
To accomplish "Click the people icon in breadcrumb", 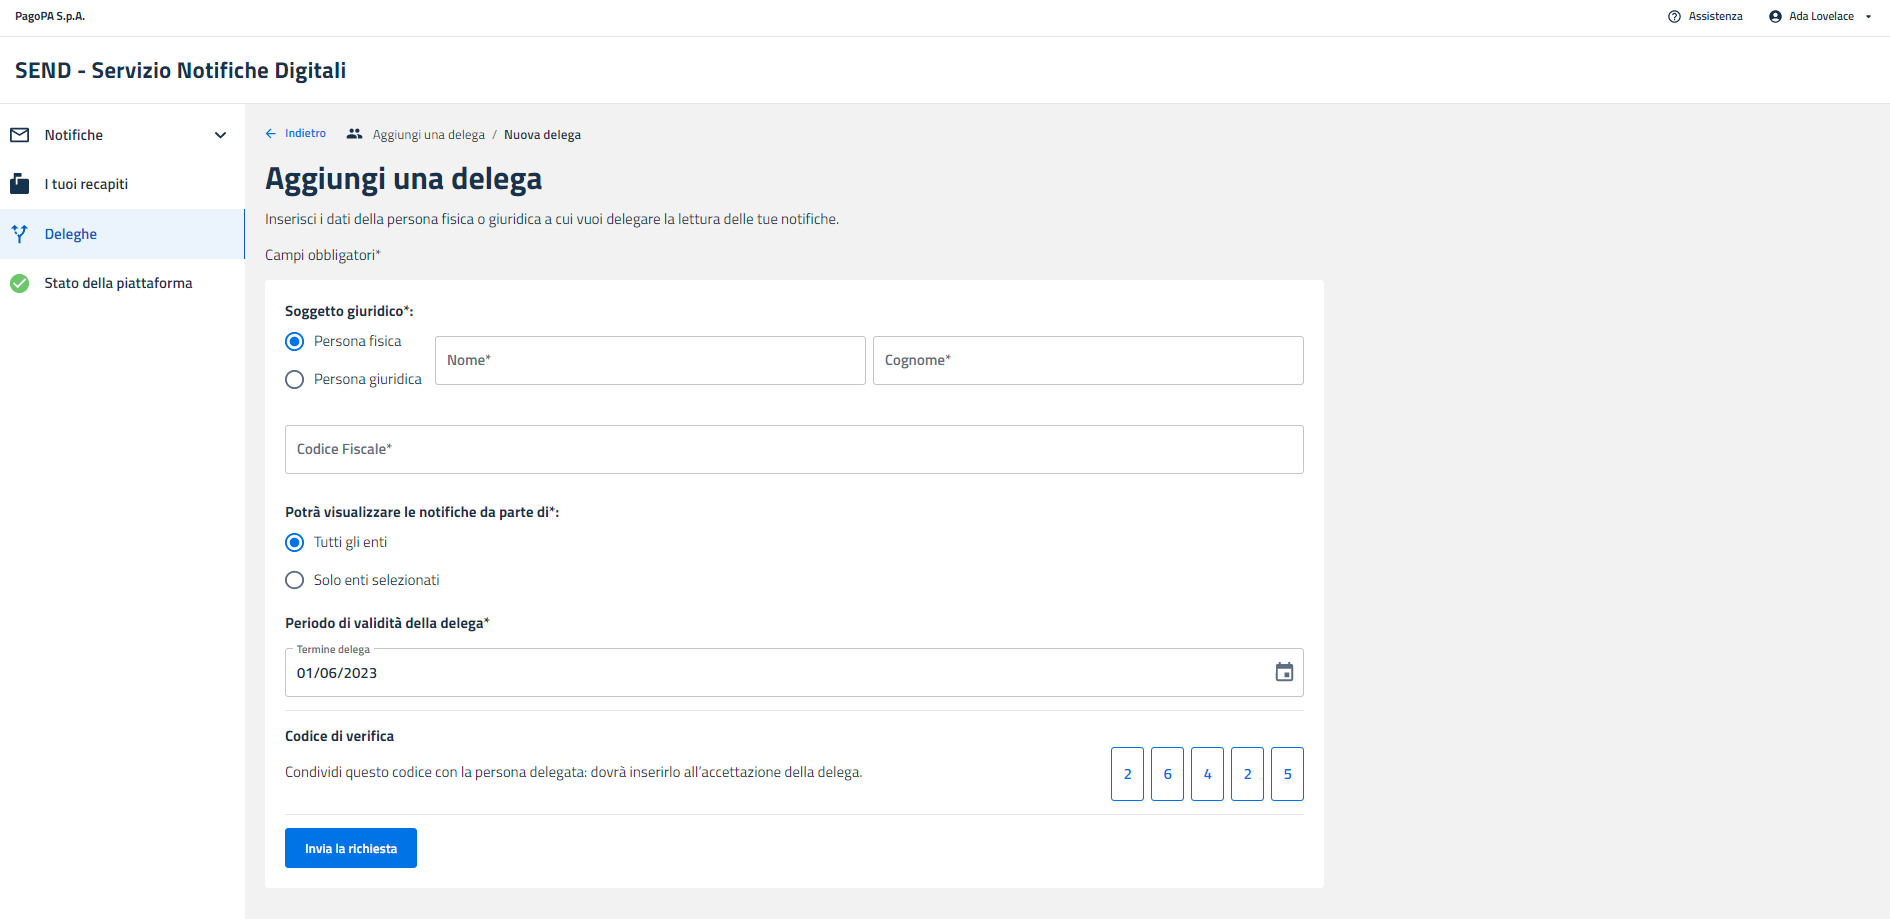I will [354, 134].
